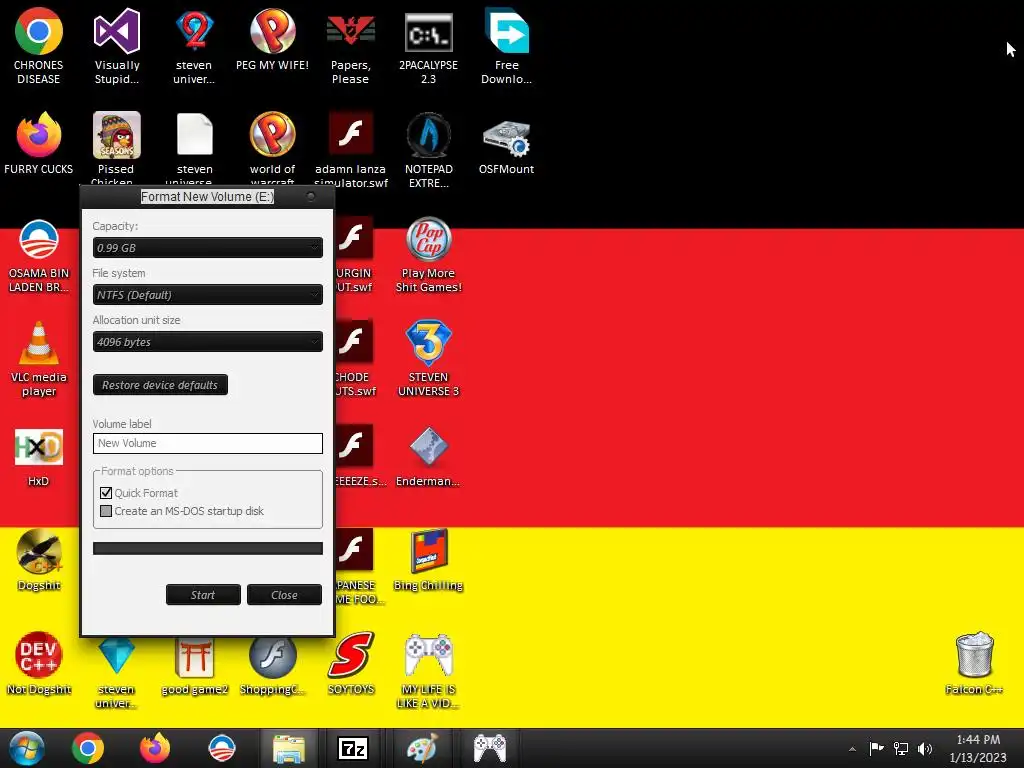Viewport: 1024px width, 768px height.
Task: Click the Volume label text field
Action: [x=208, y=443]
